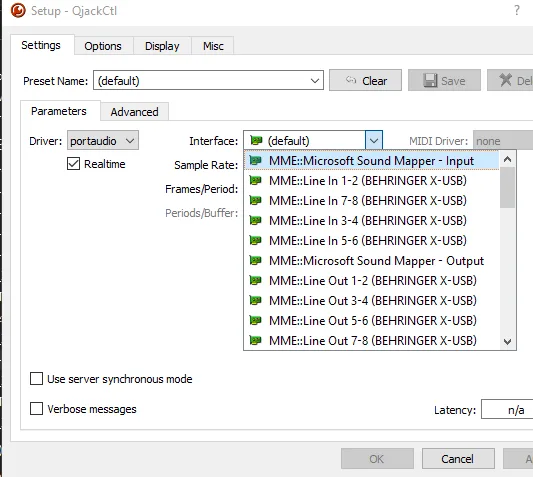Click sound card icon beside Sound Mapper - Output
Viewport: 533px width, 477px height.
pyautogui.click(x=255, y=260)
